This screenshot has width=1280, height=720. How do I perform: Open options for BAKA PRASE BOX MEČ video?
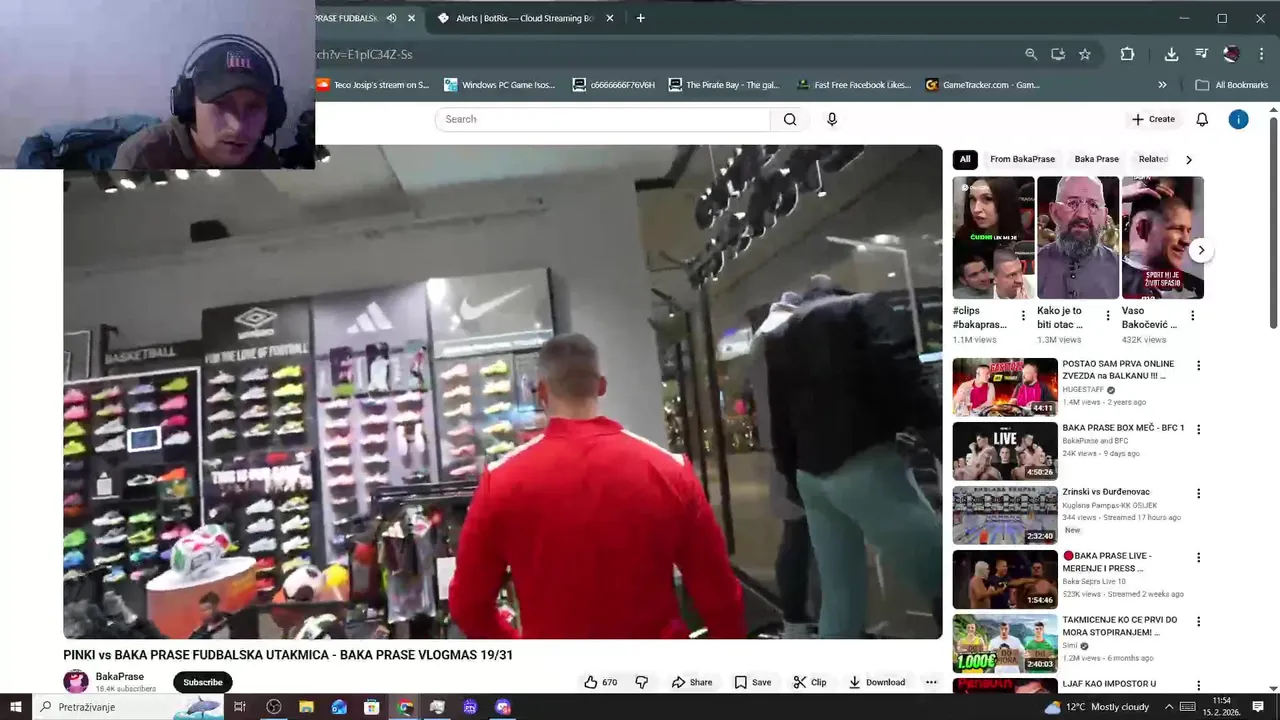pos(1198,429)
